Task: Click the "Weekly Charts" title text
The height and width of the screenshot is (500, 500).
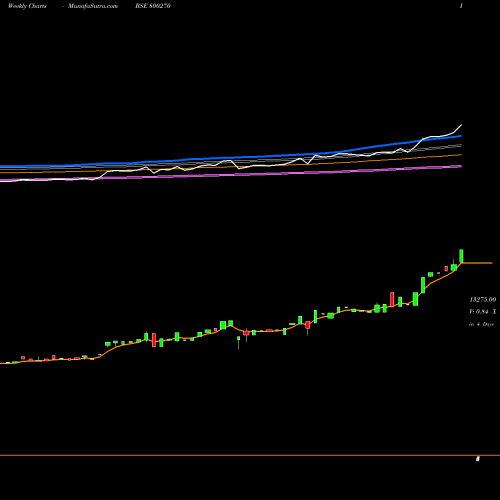Action: click(x=27, y=6)
